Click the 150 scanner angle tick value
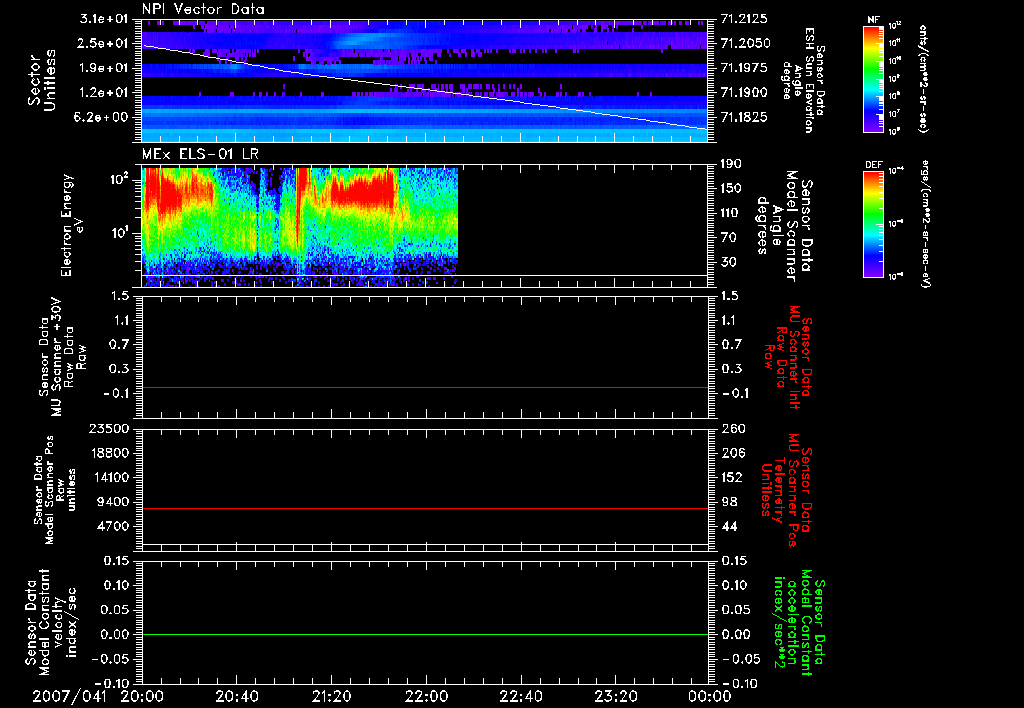 tap(731, 189)
